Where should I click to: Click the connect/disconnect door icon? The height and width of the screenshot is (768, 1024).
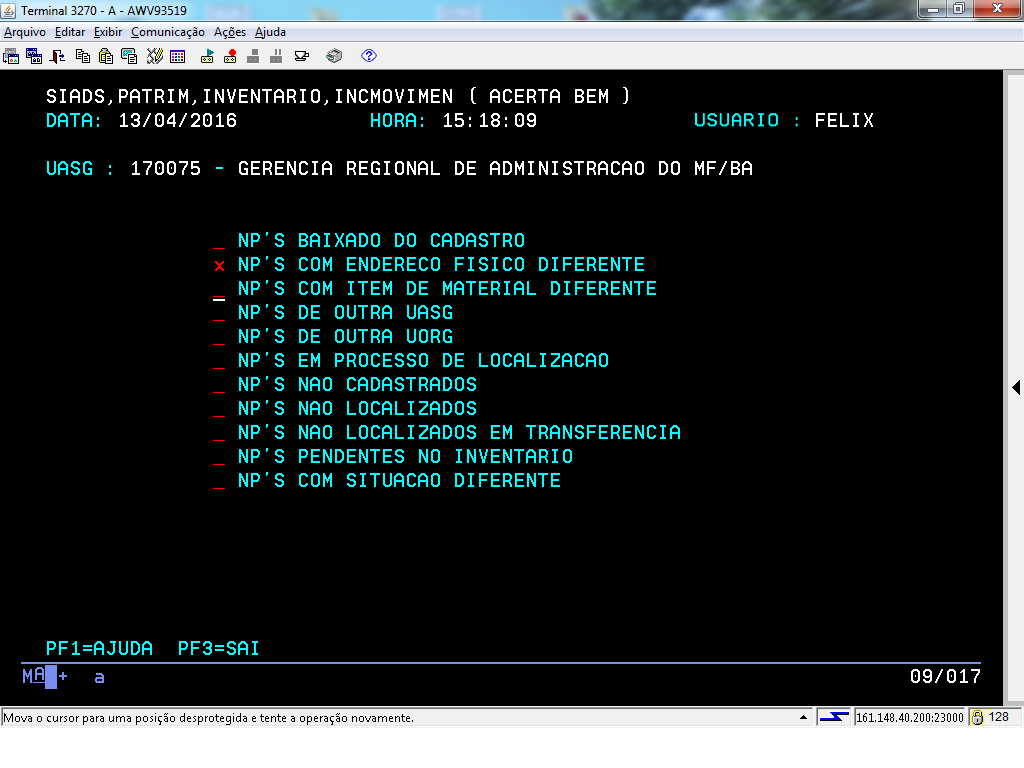[57, 56]
